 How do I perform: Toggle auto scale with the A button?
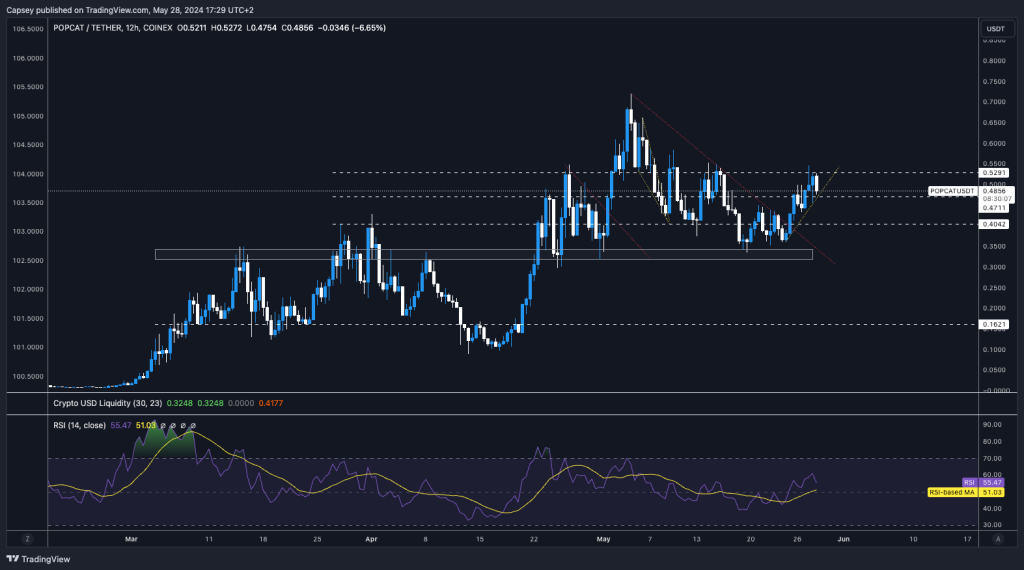(x=997, y=538)
